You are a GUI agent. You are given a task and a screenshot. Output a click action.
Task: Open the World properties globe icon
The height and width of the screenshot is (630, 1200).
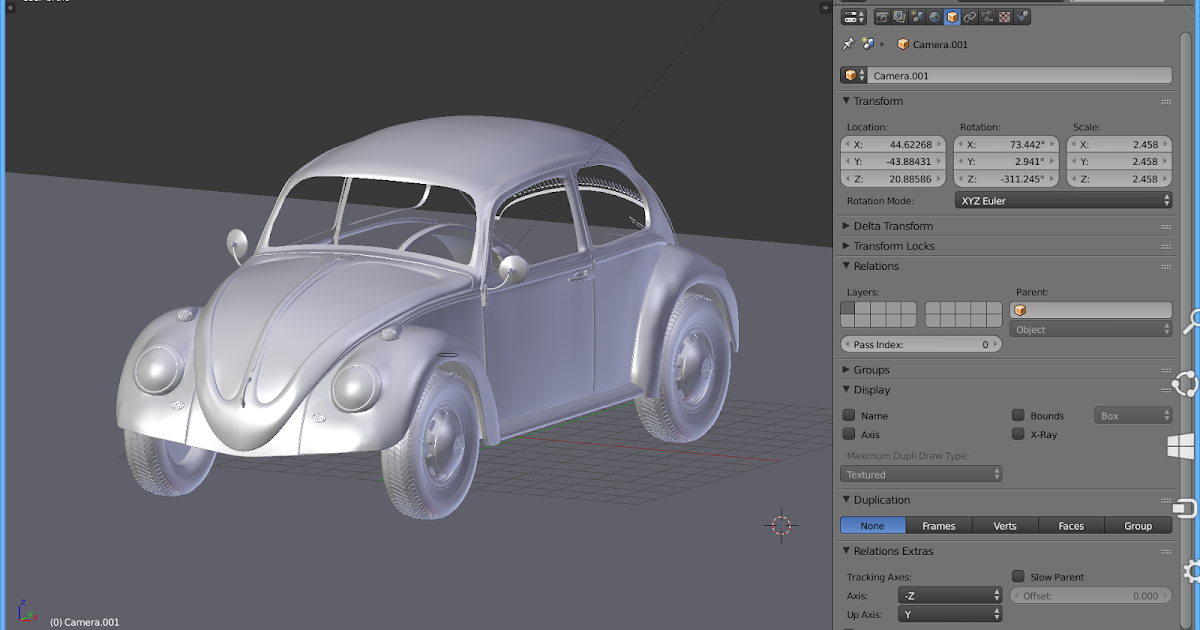934,17
